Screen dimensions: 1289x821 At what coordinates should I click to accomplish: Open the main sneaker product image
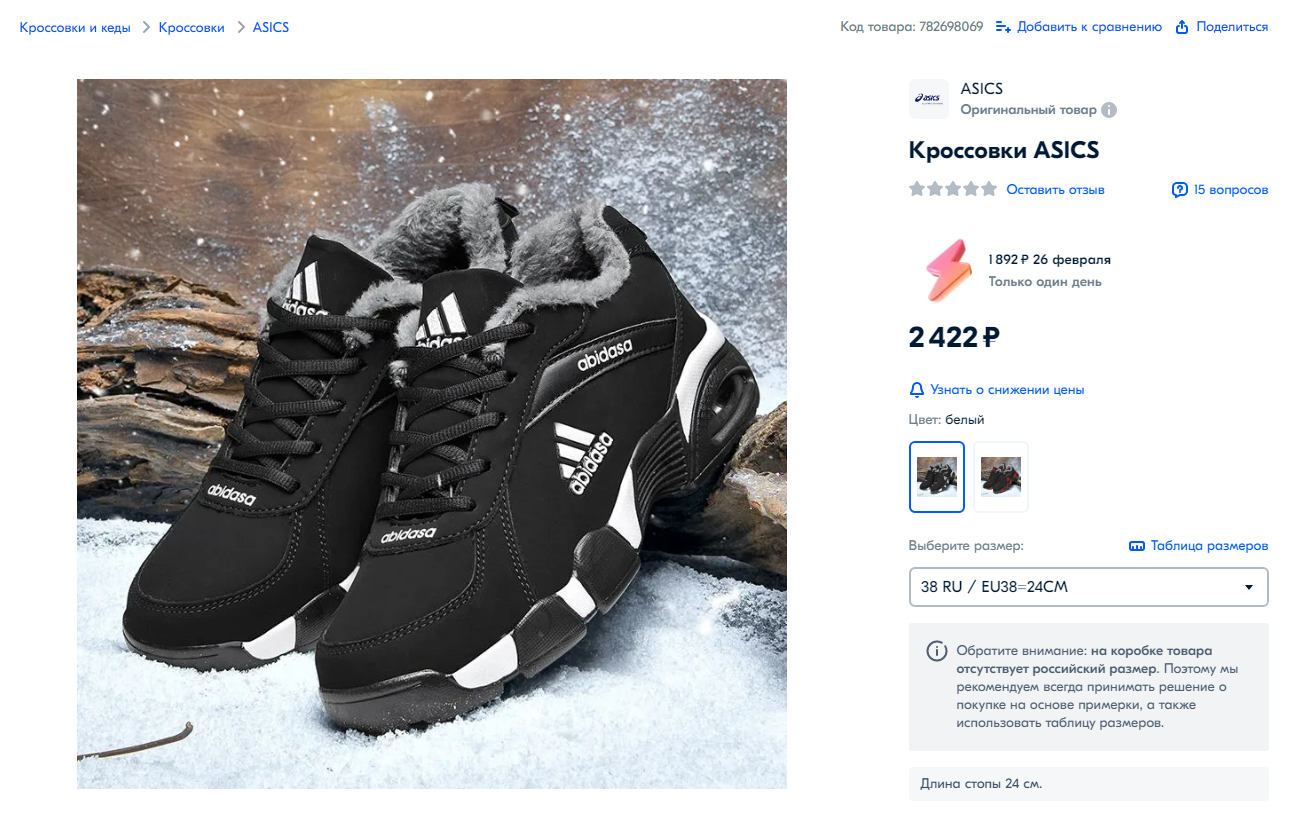[432, 434]
